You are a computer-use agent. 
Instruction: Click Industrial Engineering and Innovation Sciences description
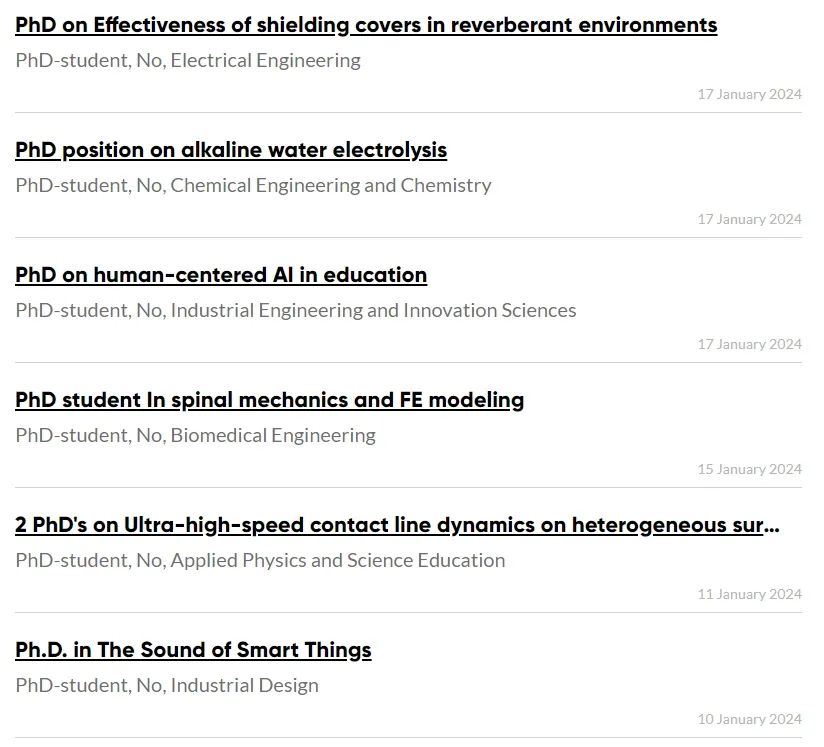(x=295, y=311)
